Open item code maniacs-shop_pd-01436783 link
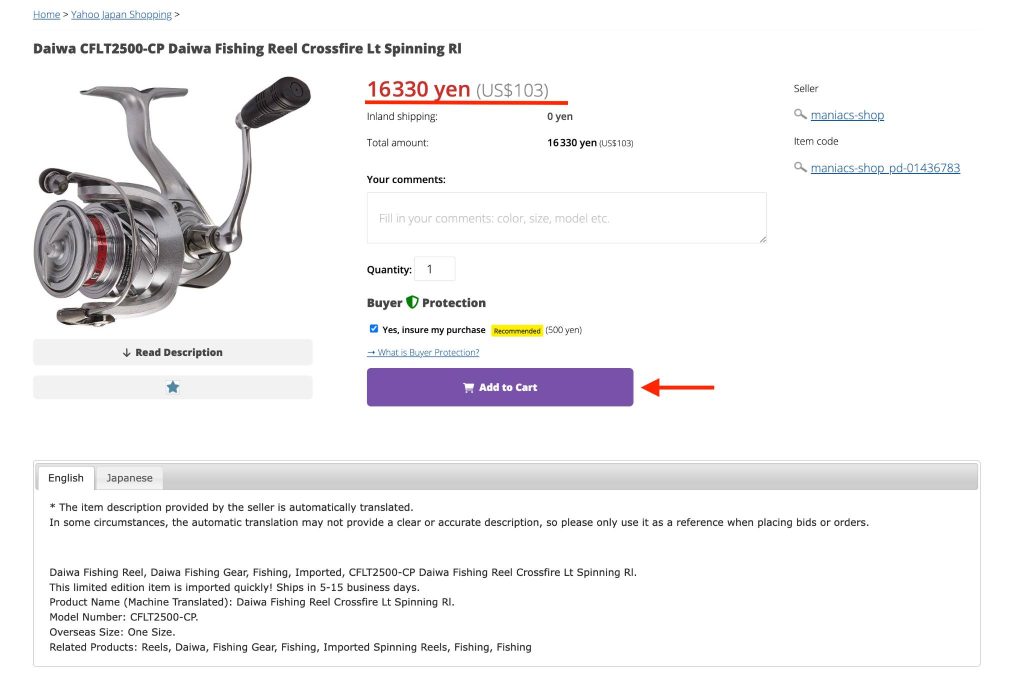The height and width of the screenshot is (681, 1024). tap(885, 168)
